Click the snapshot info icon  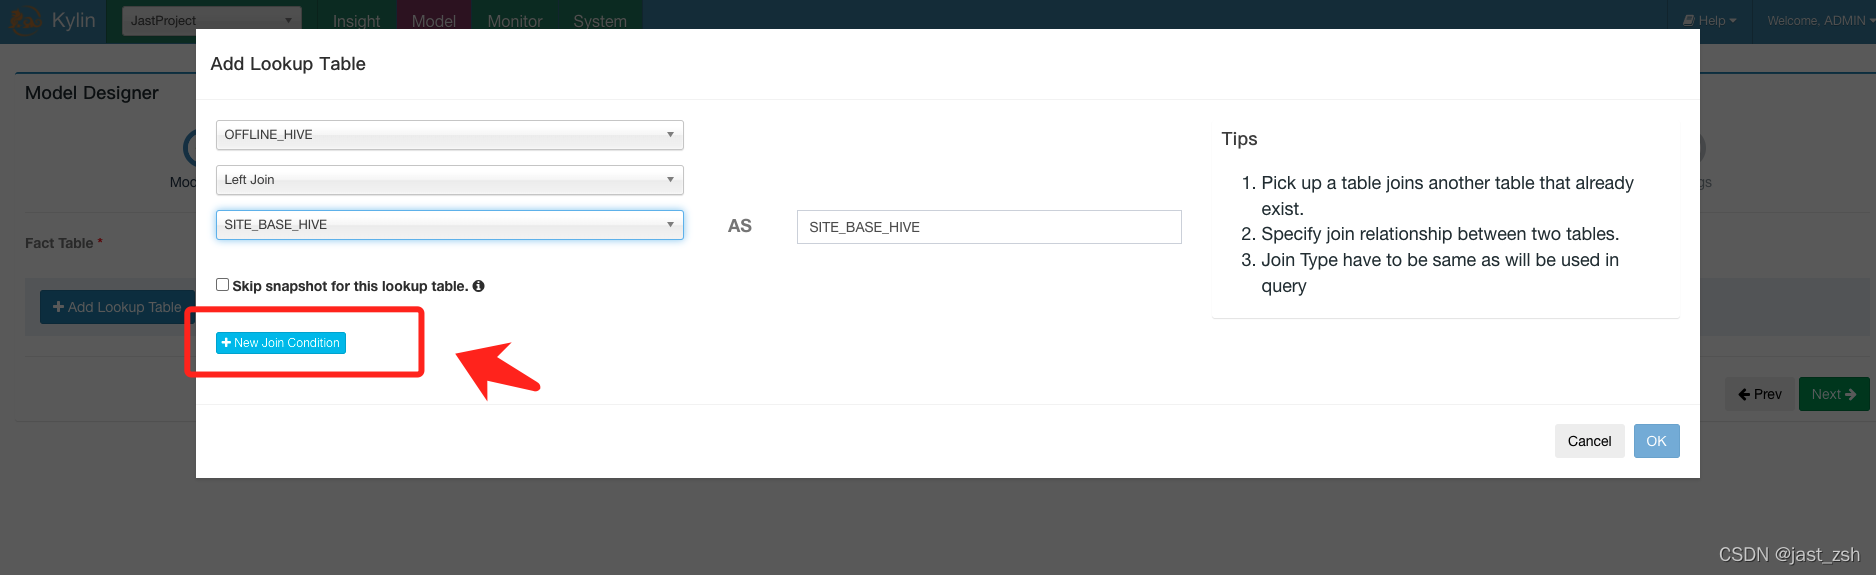479,286
